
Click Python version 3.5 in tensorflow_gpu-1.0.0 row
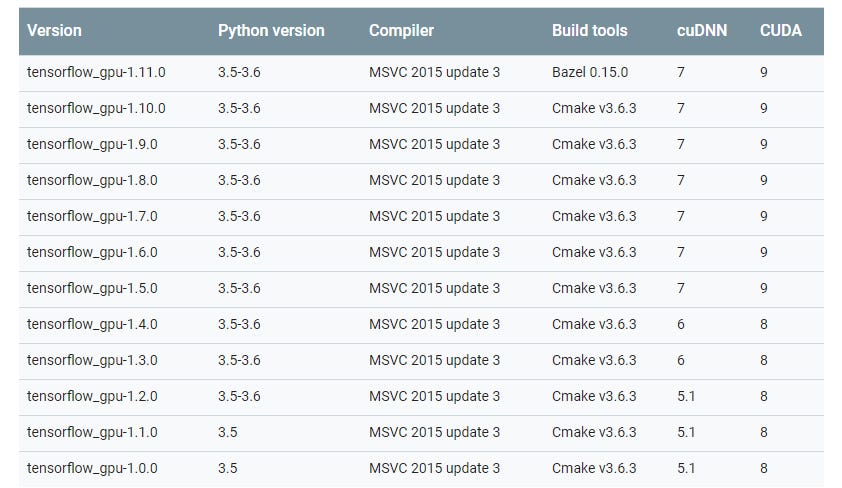click(228, 468)
